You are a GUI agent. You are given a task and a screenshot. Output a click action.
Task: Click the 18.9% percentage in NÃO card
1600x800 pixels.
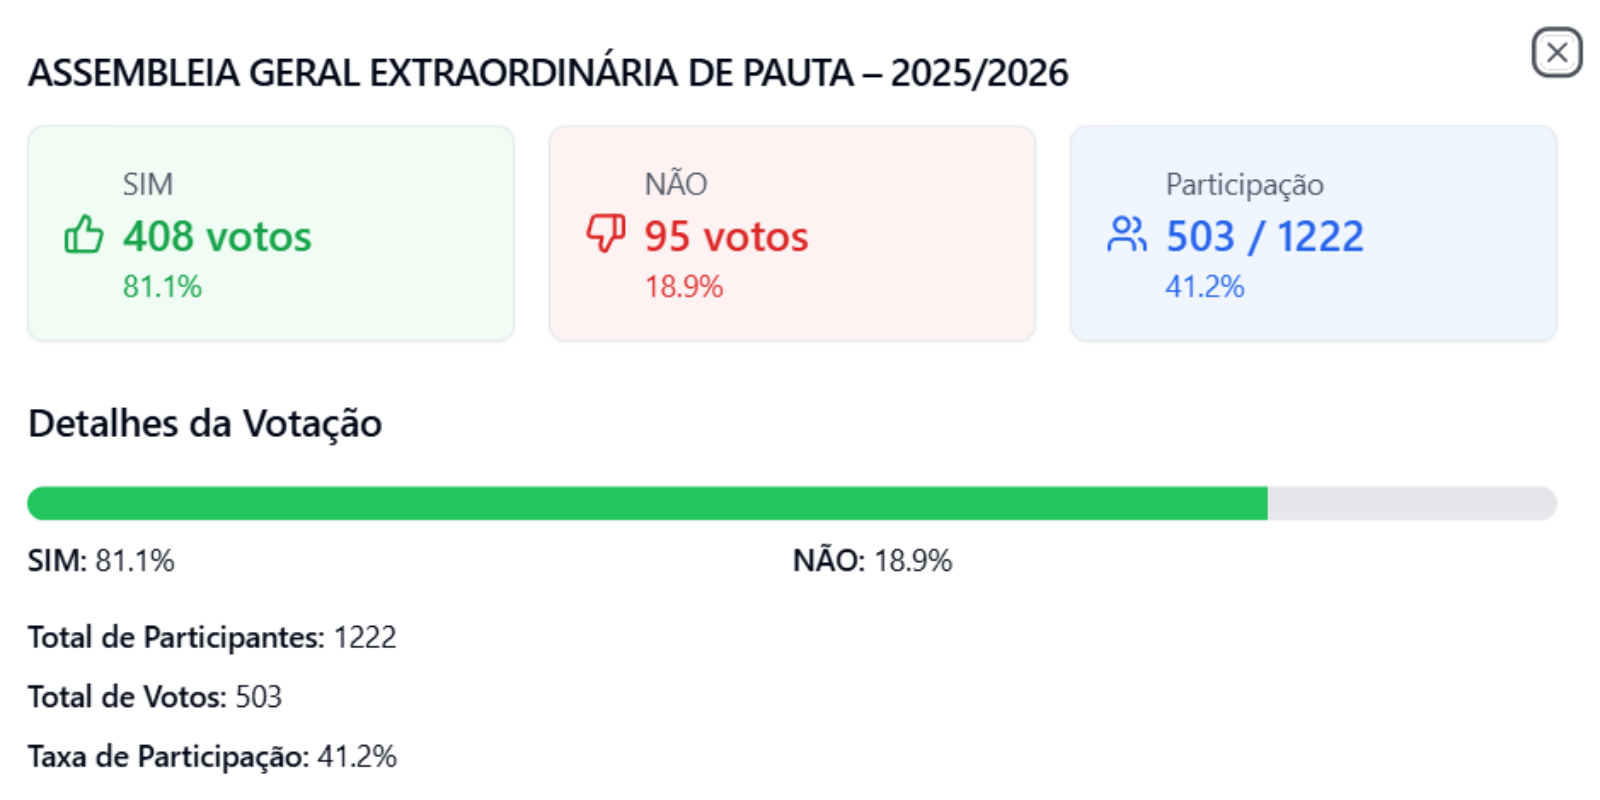[x=684, y=287]
